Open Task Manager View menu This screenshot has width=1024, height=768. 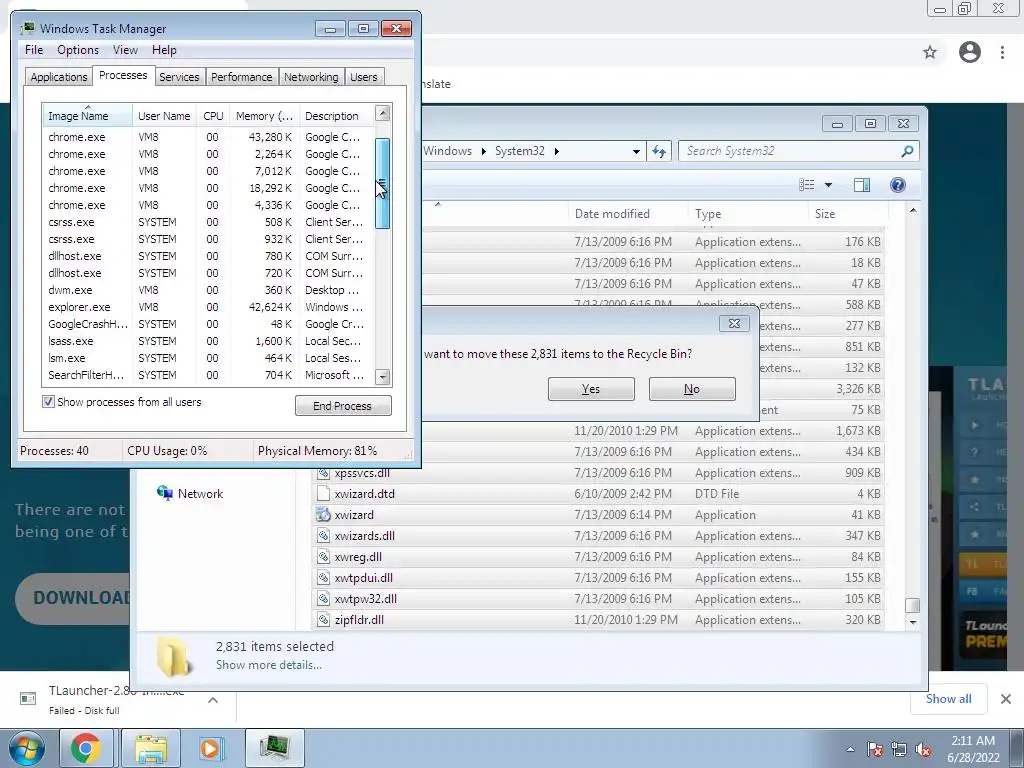pyautogui.click(x=125, y=50)
